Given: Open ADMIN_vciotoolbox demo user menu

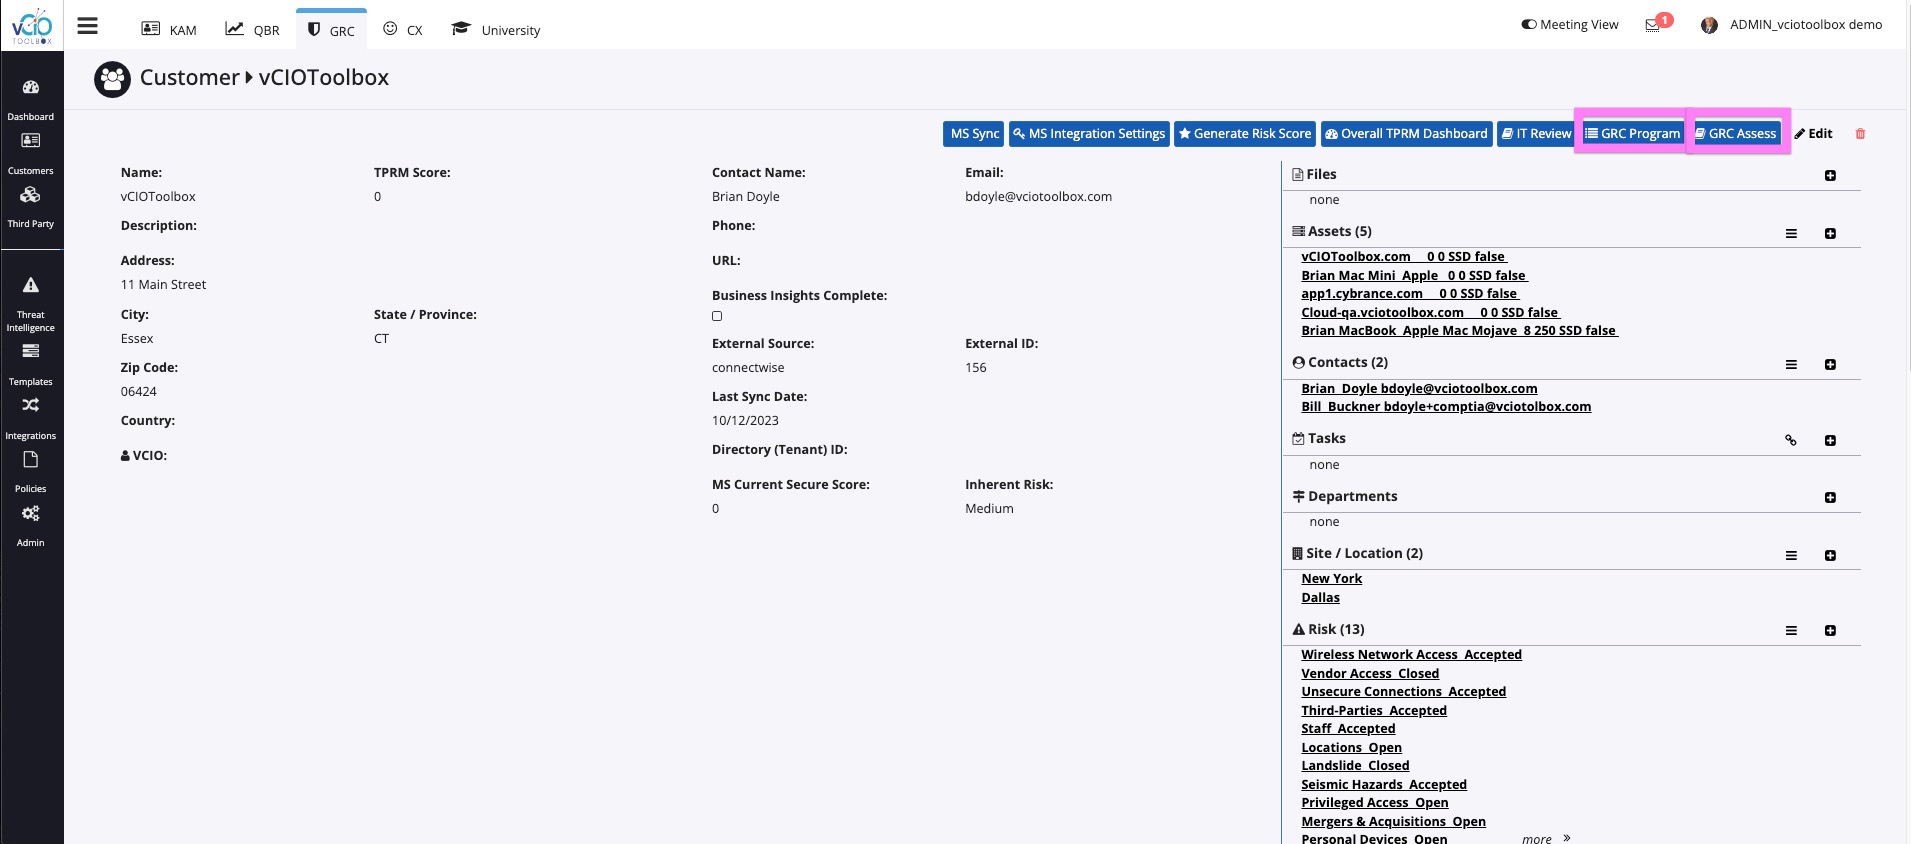Looking at the screenshot, I should [x=1806, y=25].
